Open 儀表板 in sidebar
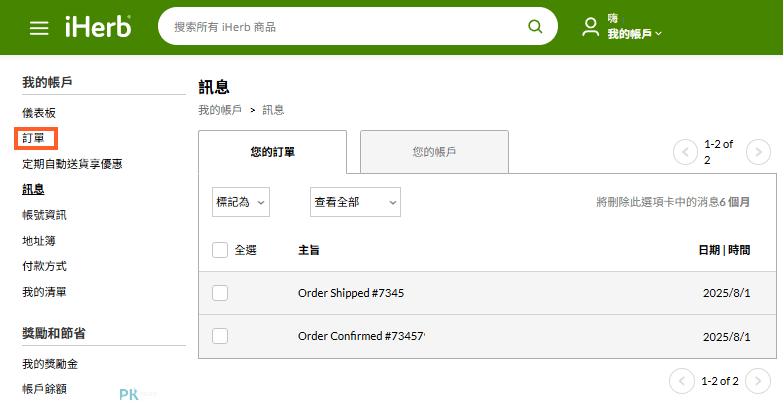 coord(39,113)
